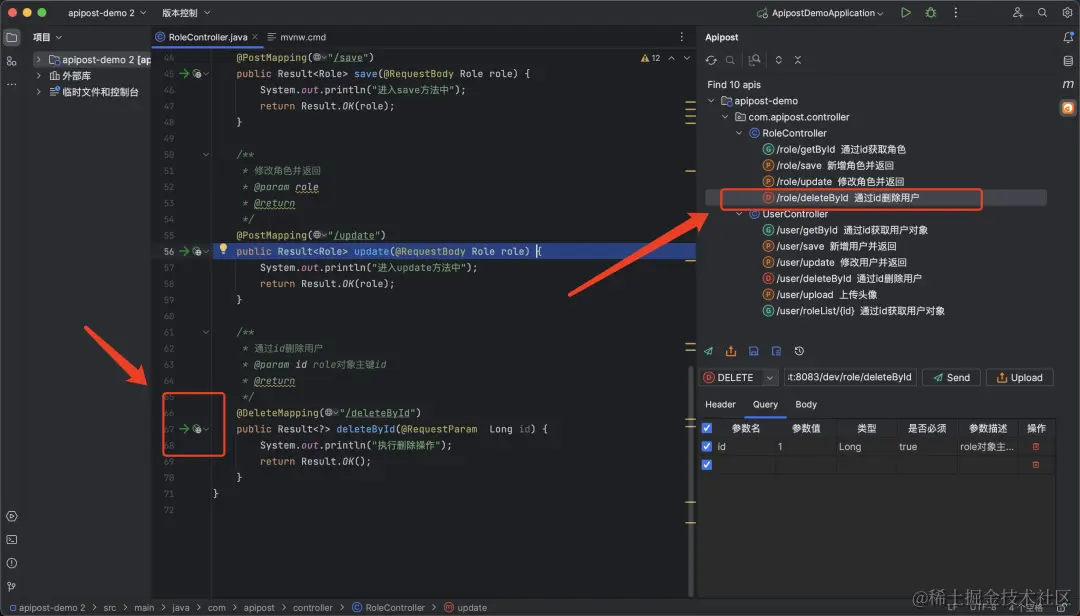The height and width of the screenshot is (616, 1080).
Task: Click the save-as document icon in request toolbar
Action: 776,351
